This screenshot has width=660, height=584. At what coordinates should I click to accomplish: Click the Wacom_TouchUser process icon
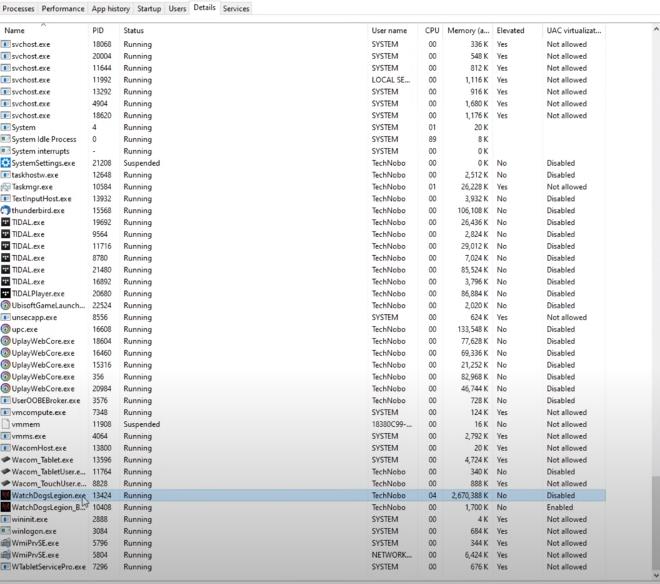point(5,483)
